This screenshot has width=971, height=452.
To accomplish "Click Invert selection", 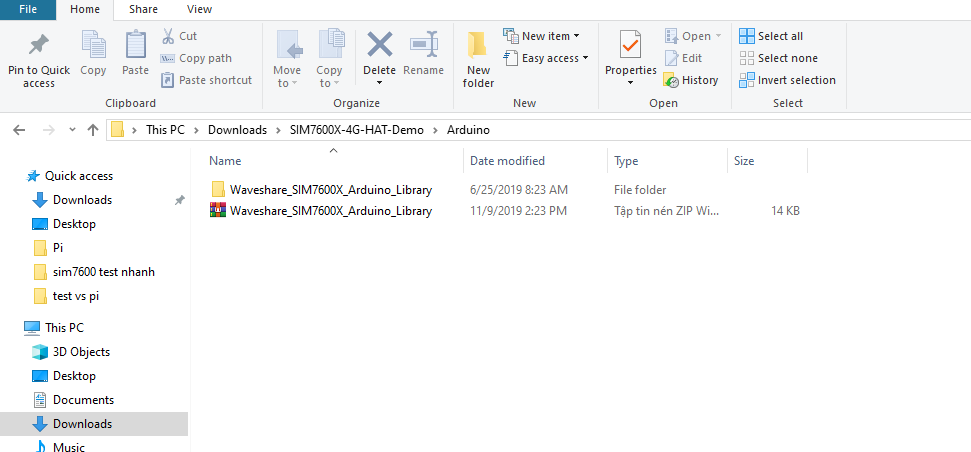I will tap(788, 80).
